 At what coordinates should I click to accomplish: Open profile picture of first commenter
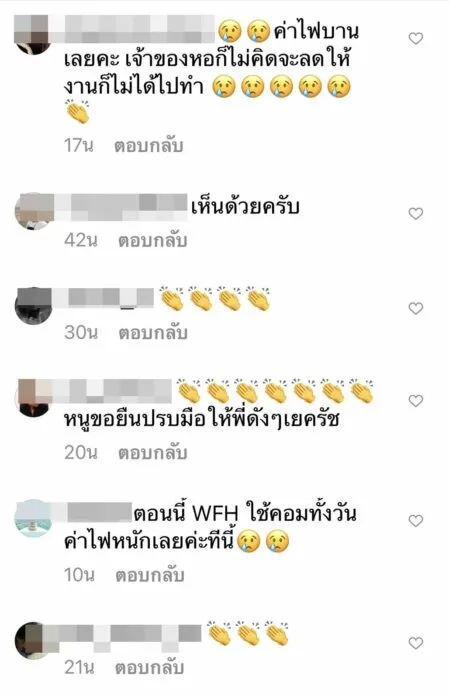coord(33,35)
